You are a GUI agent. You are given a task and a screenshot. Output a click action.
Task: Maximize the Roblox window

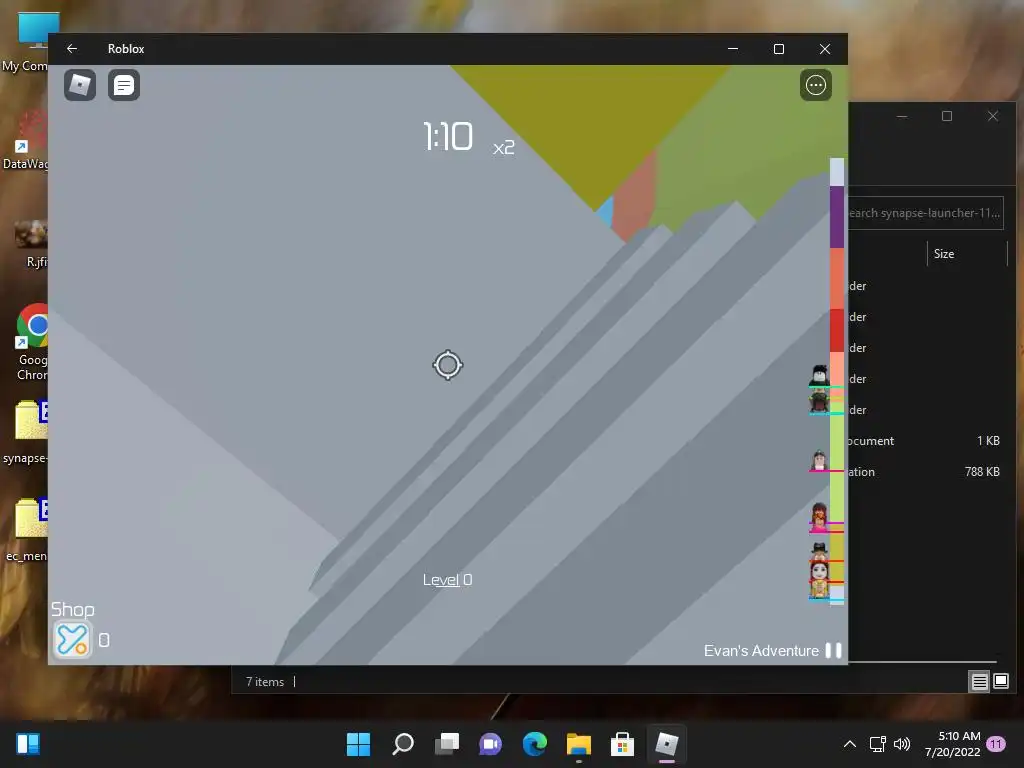point(778,49)
